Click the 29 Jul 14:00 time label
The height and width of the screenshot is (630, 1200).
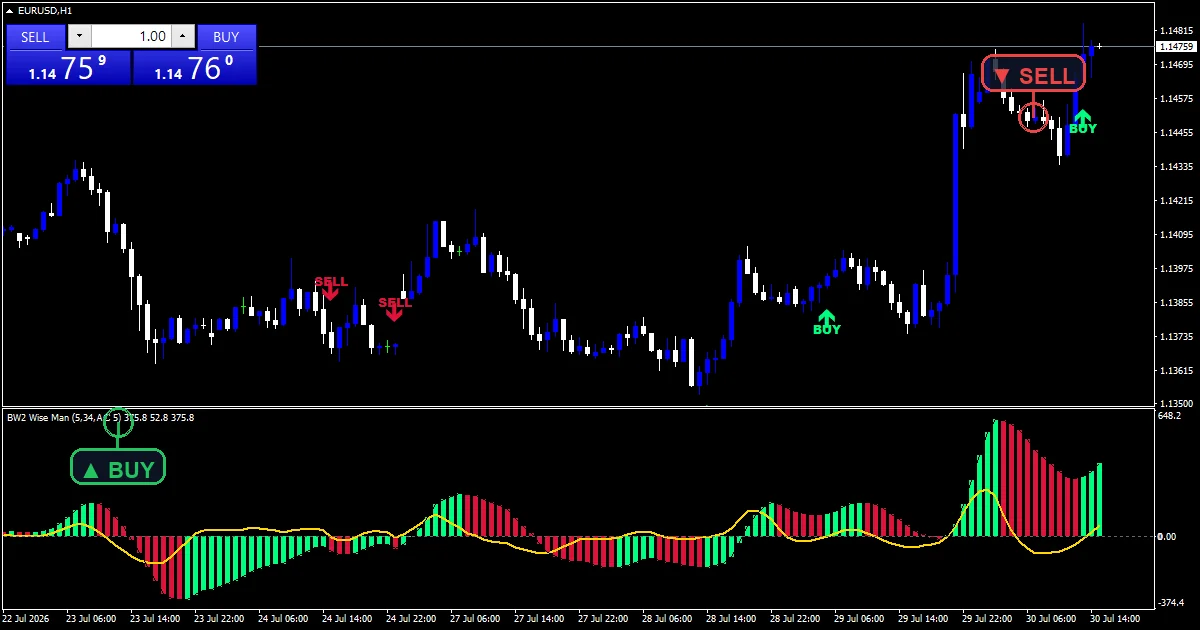point(924,618)
